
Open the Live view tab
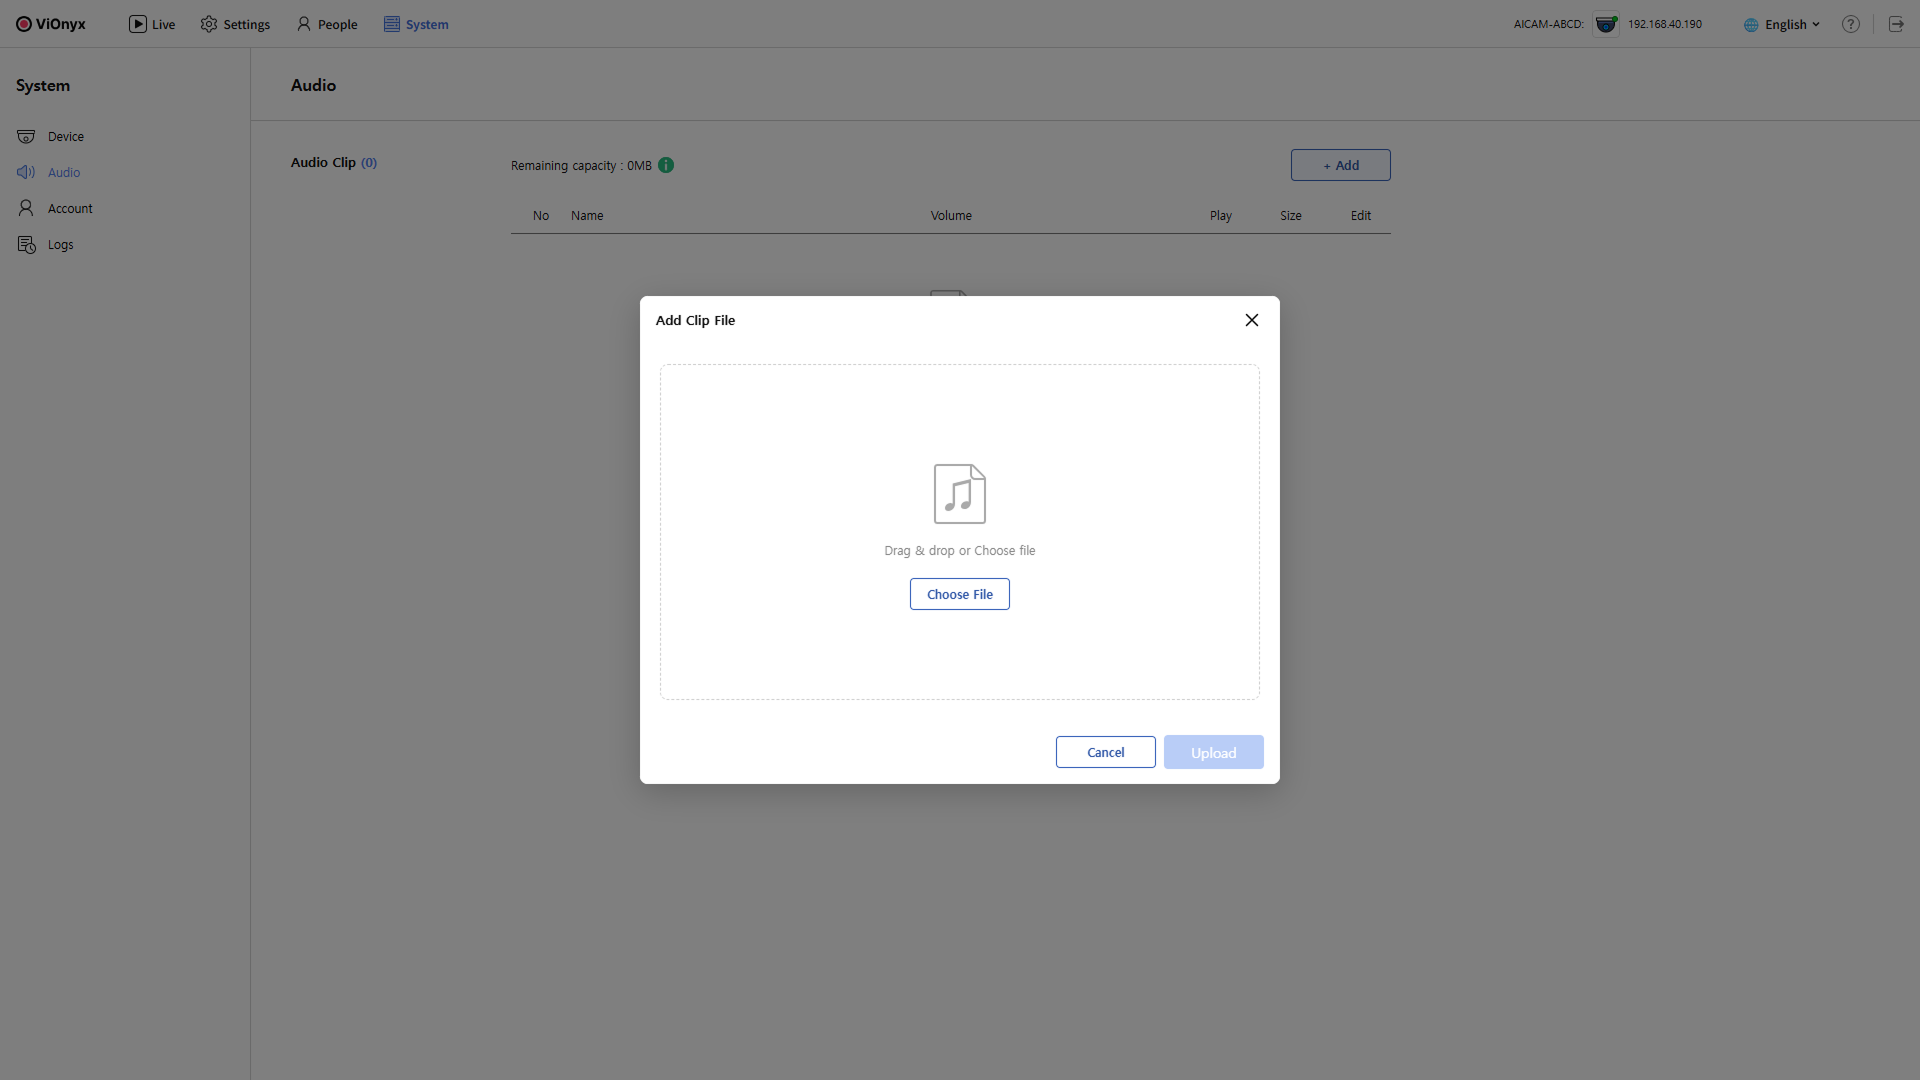[x=152, y=24]
